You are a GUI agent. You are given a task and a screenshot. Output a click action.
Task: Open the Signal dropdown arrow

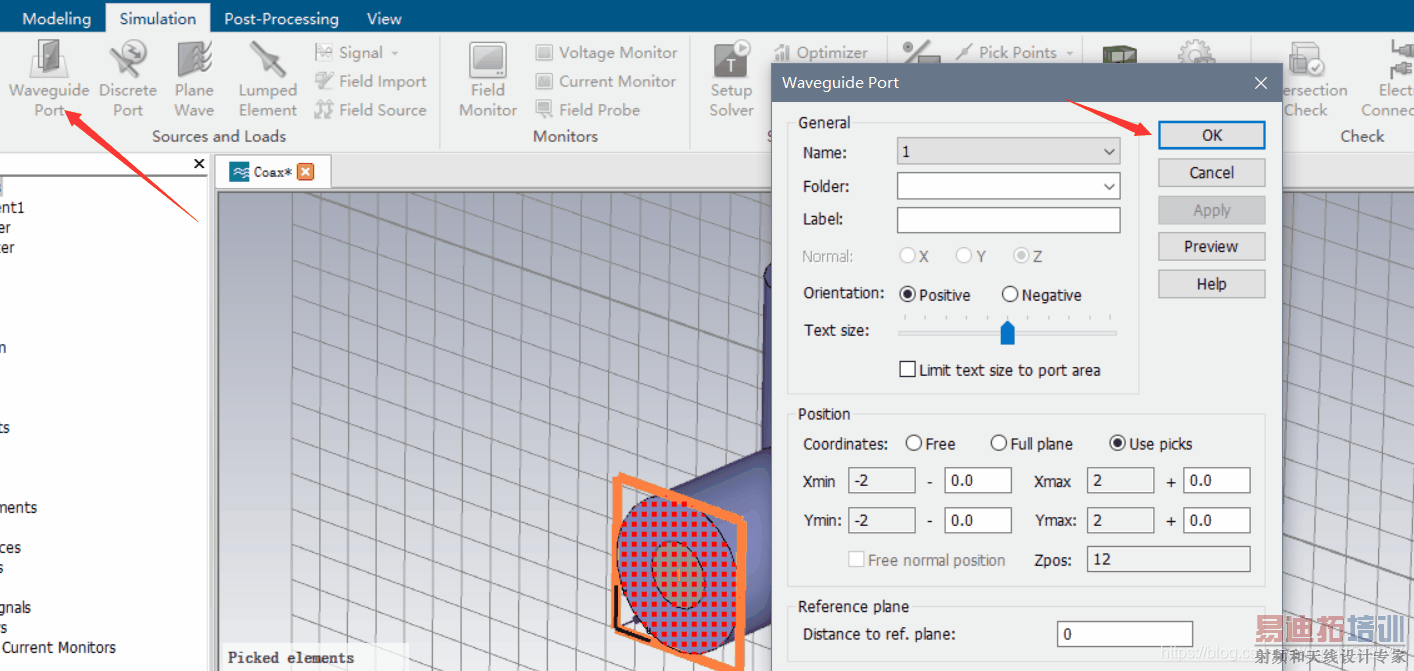[x=395, y=53]
